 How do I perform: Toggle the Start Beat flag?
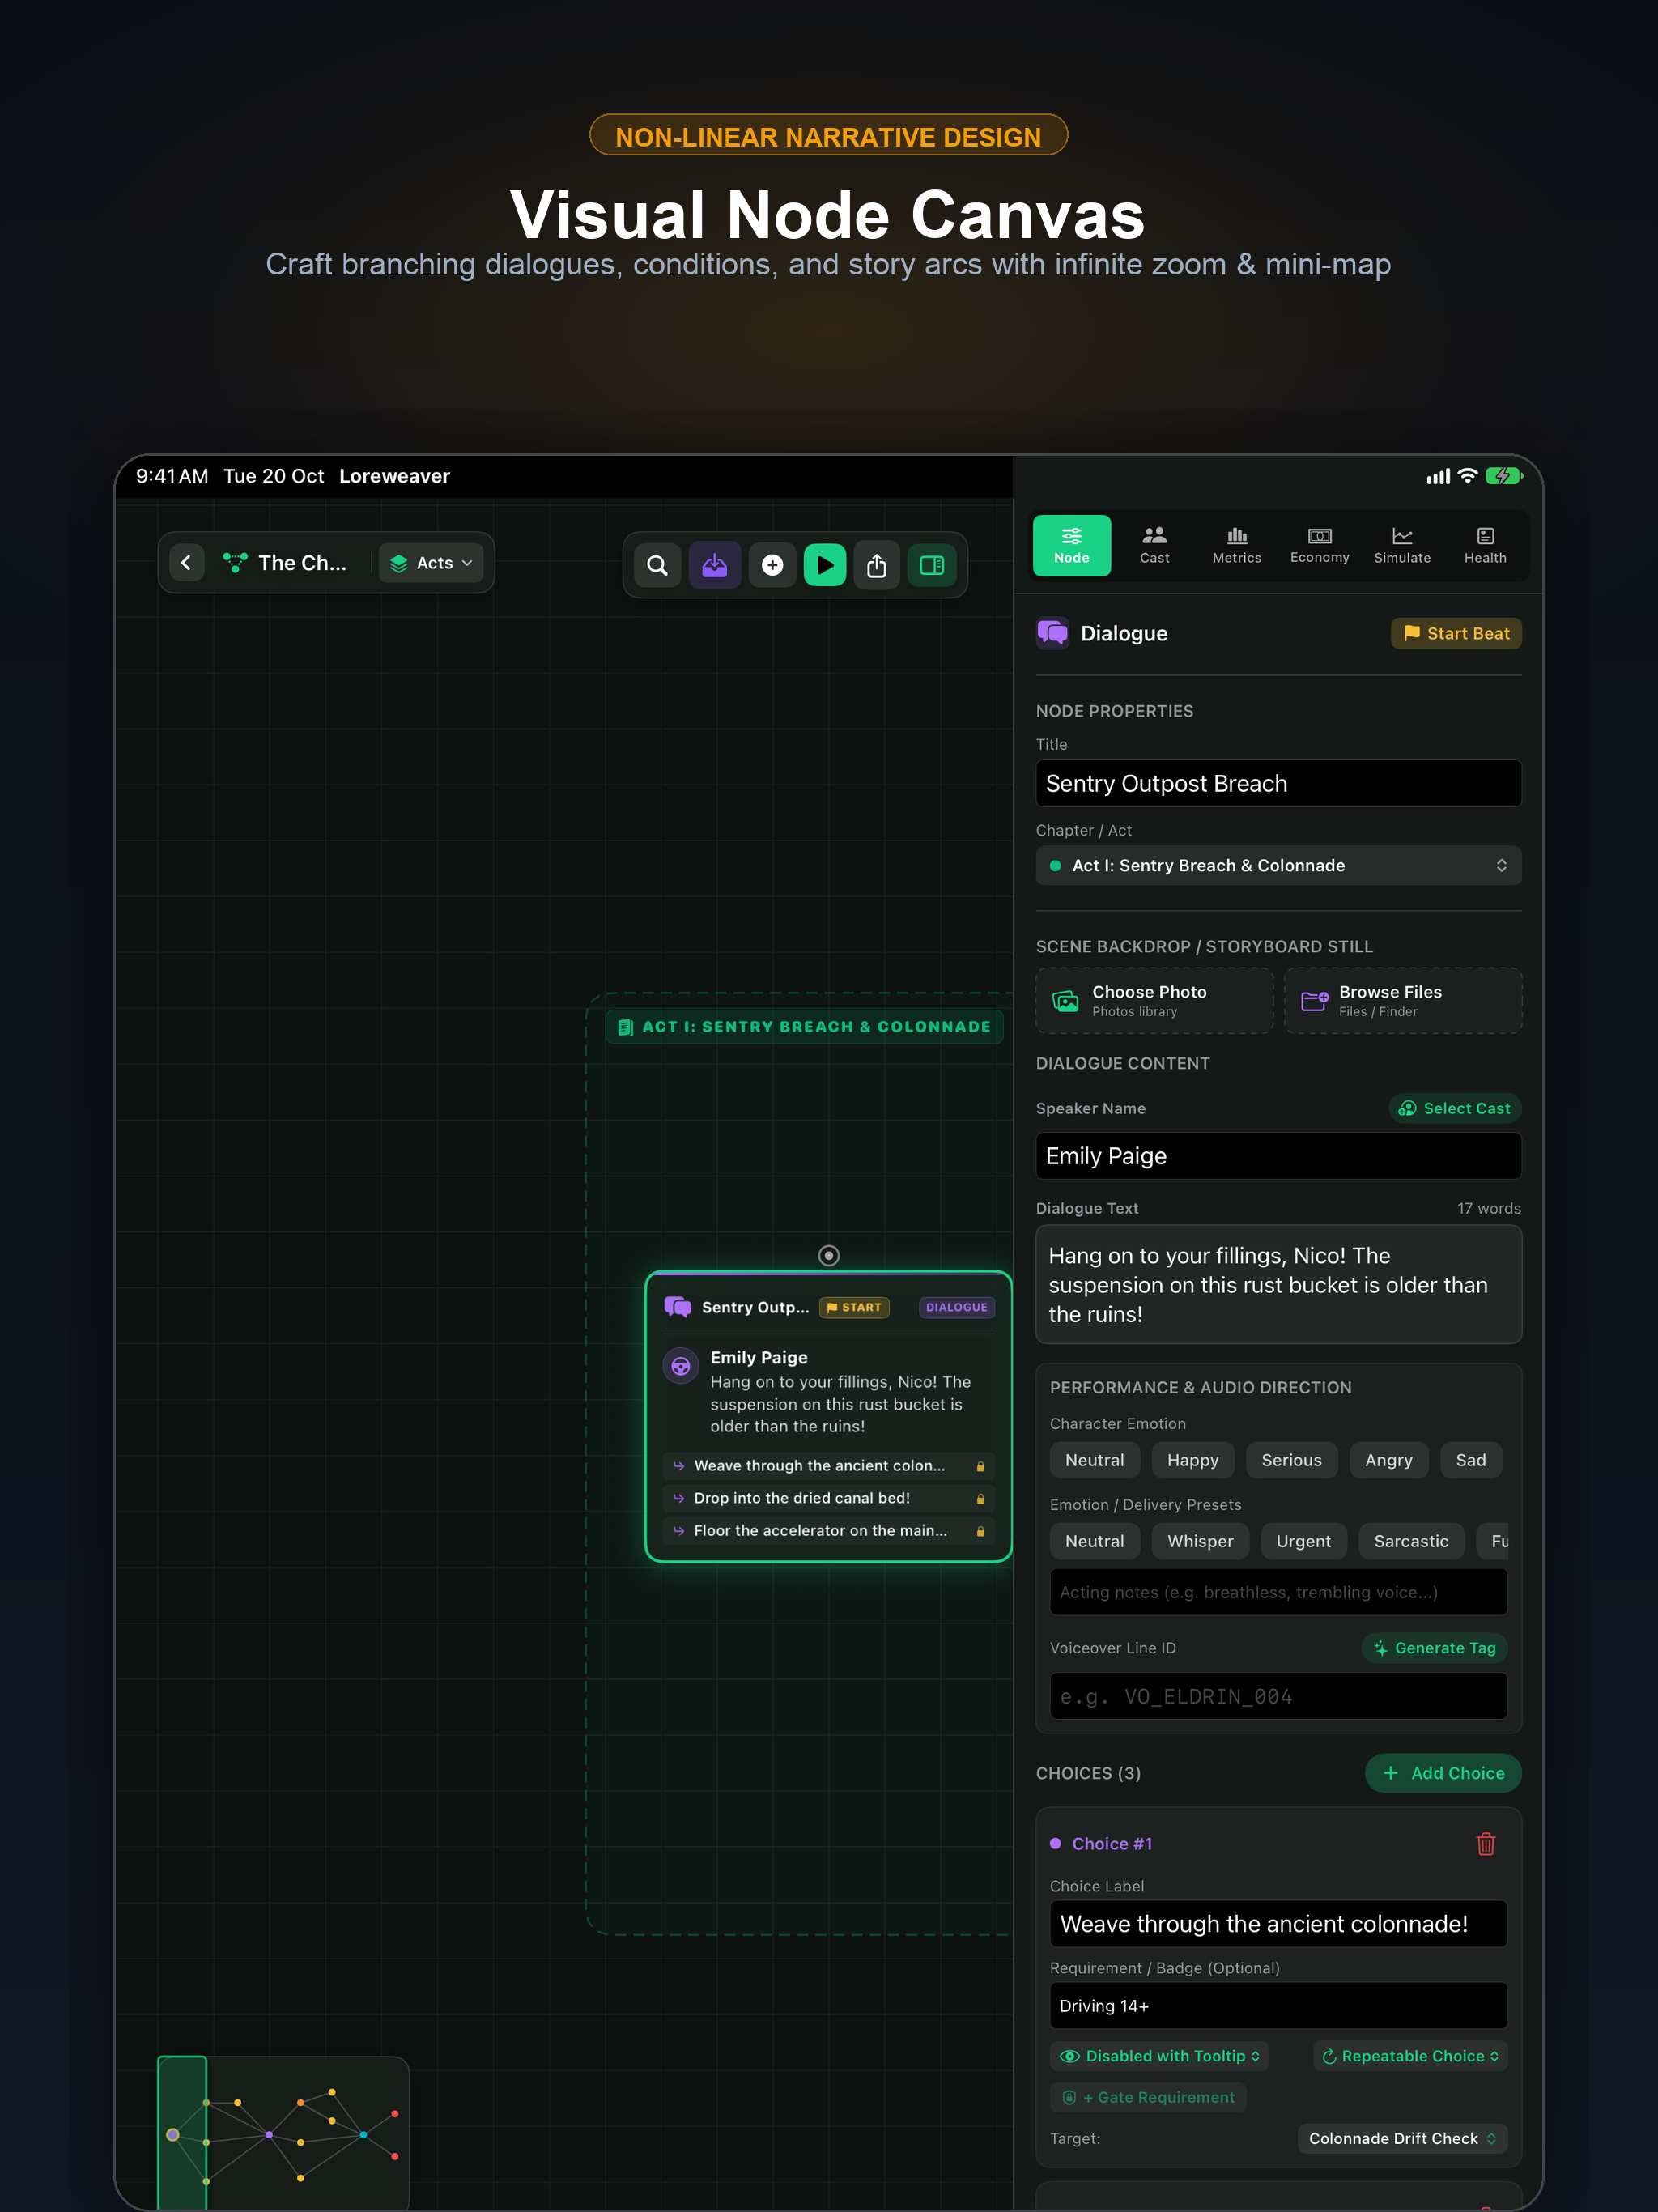(x=1456, y=633)
